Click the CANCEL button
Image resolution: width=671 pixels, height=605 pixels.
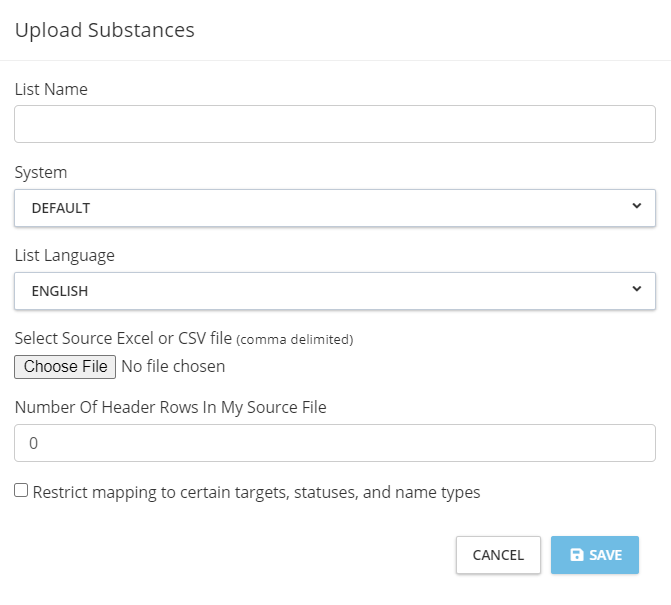pos(498,555)
